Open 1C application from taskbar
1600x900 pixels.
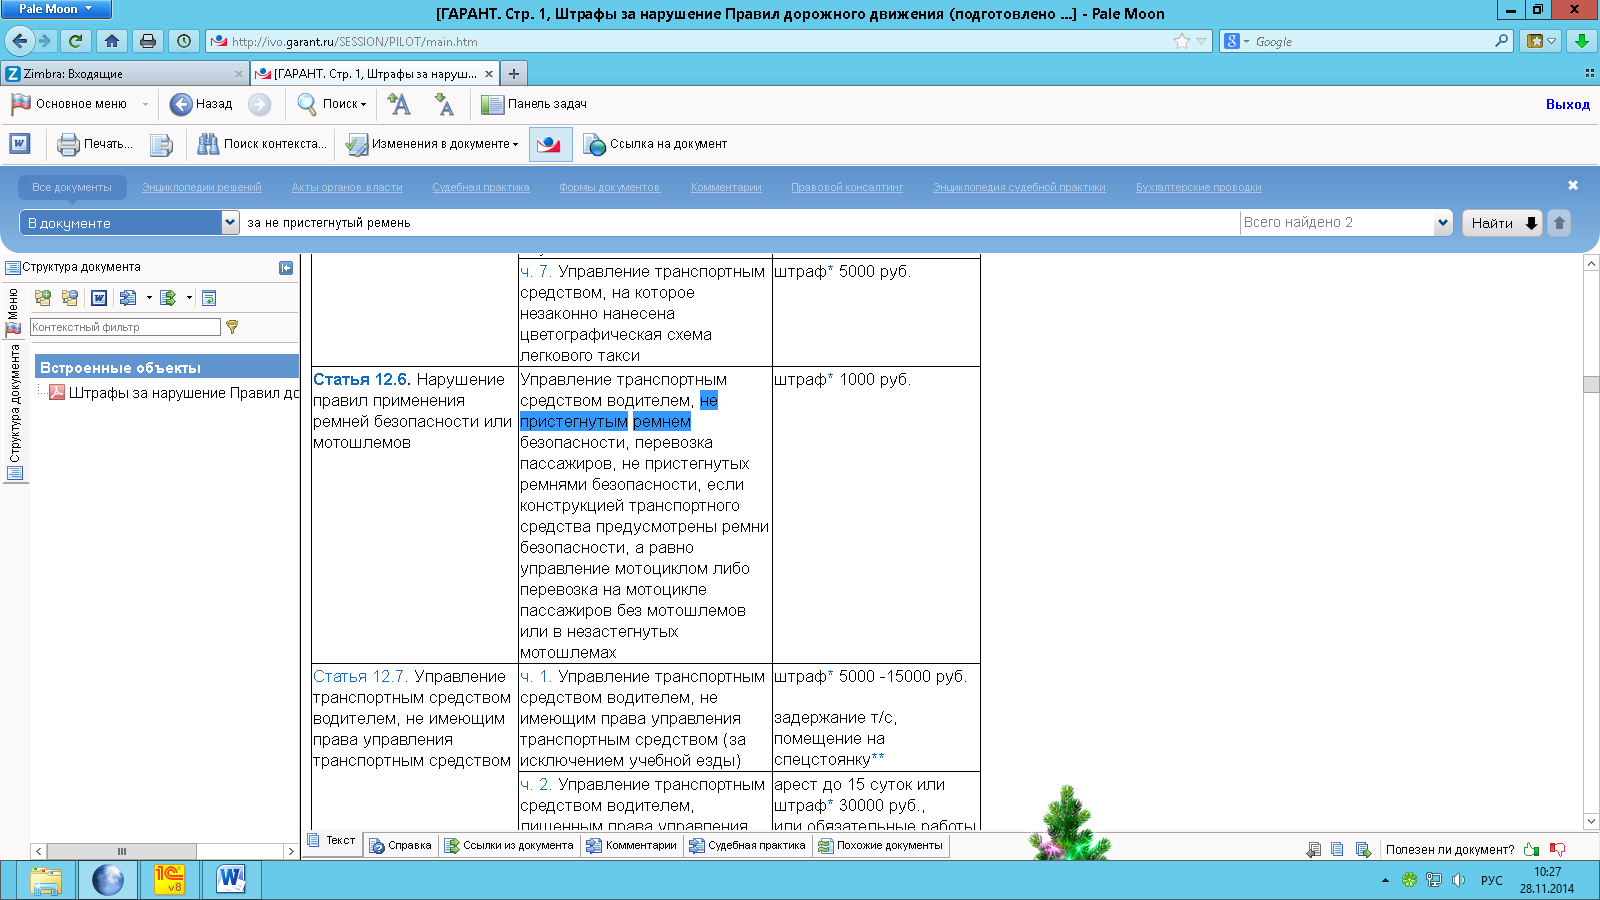point(169,880)
